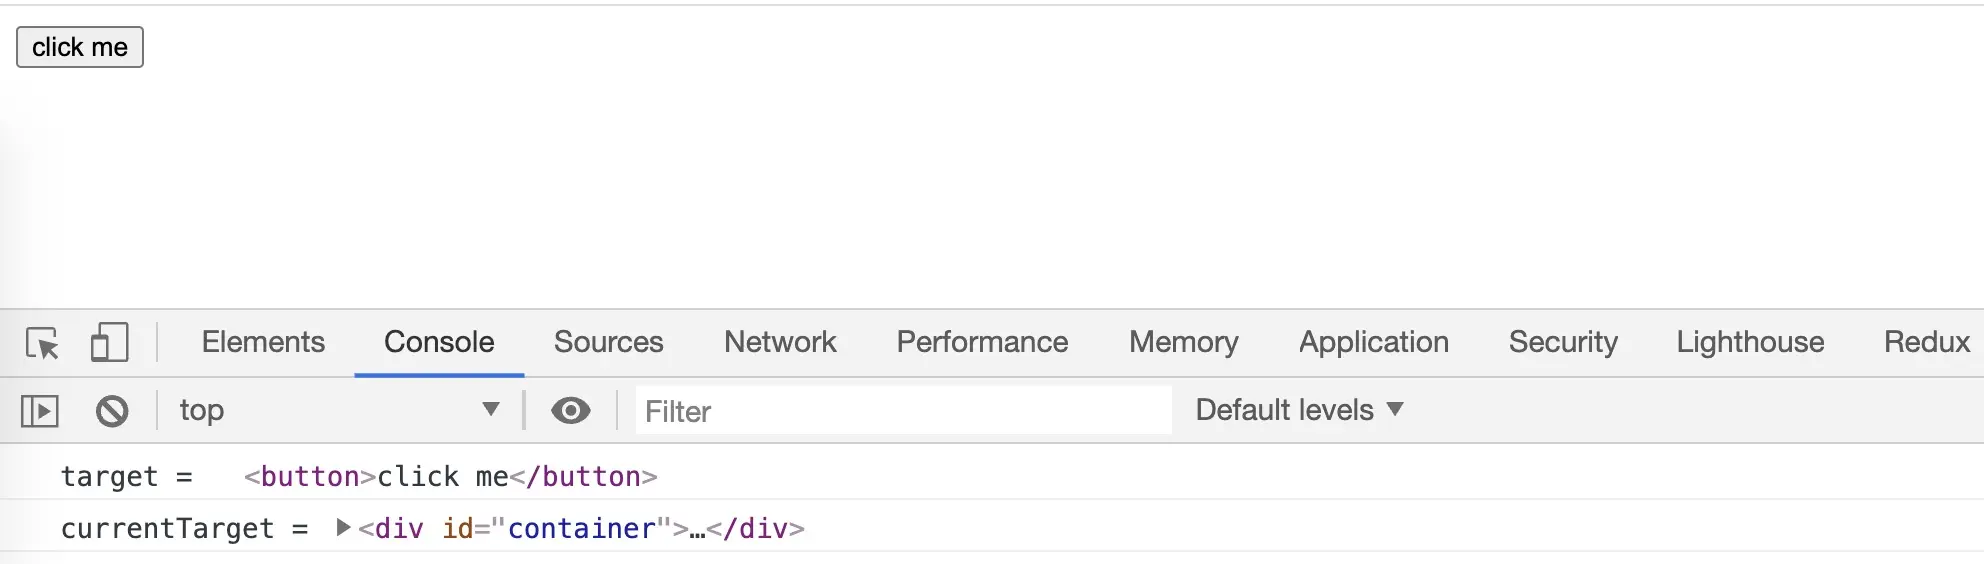
Task: Click the logged button element in console
Action: click(x=450, y=476)
